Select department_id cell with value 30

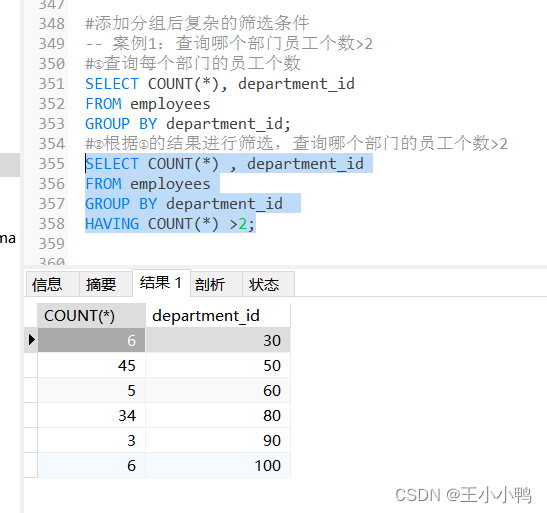218,340
